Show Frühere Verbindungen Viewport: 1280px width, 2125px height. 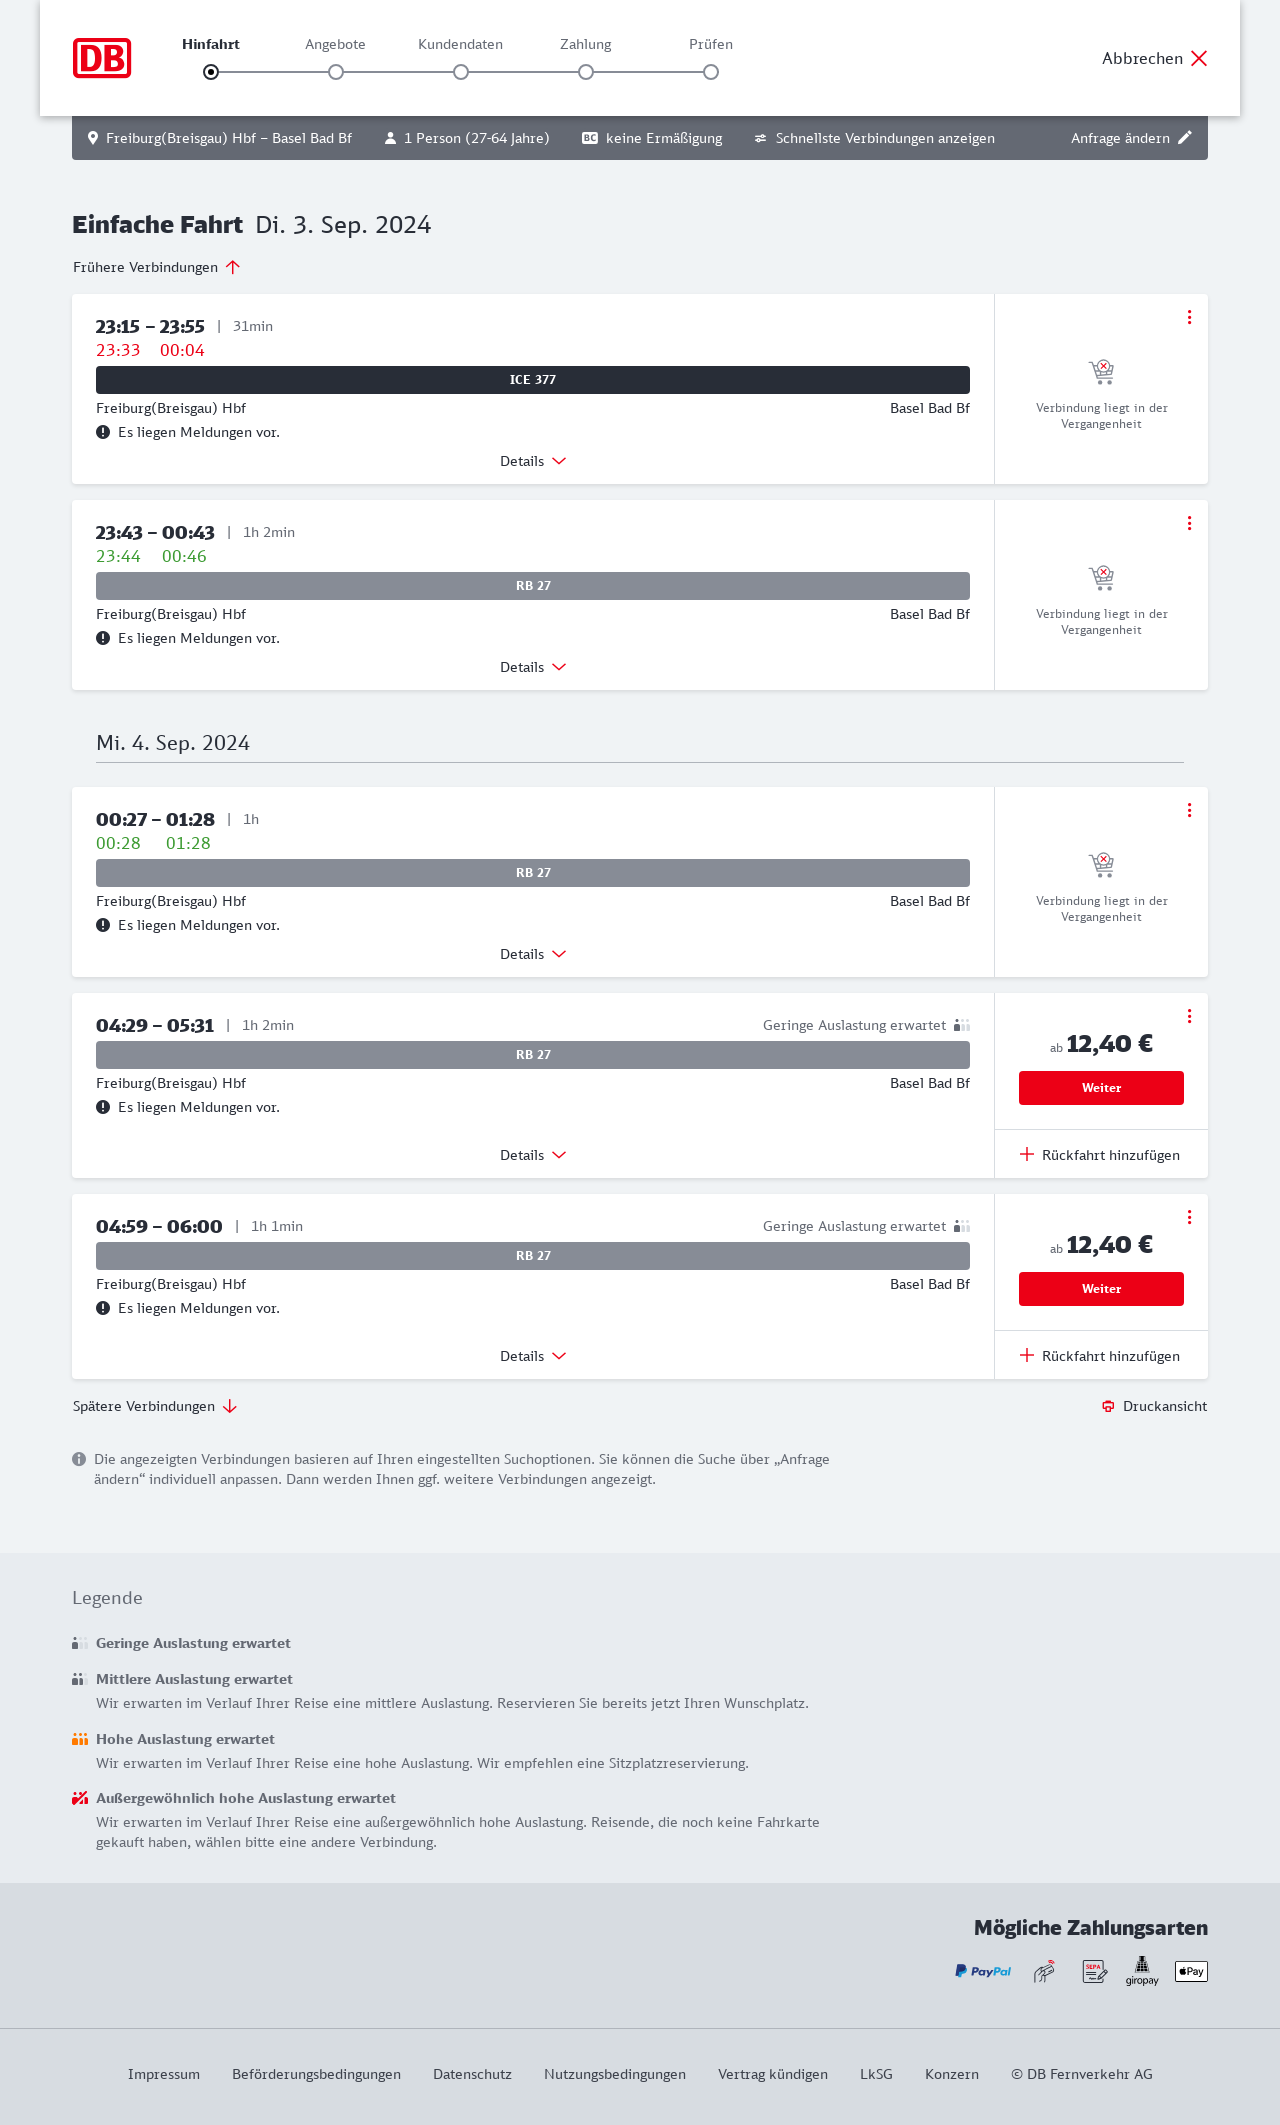tap(157, 267)
